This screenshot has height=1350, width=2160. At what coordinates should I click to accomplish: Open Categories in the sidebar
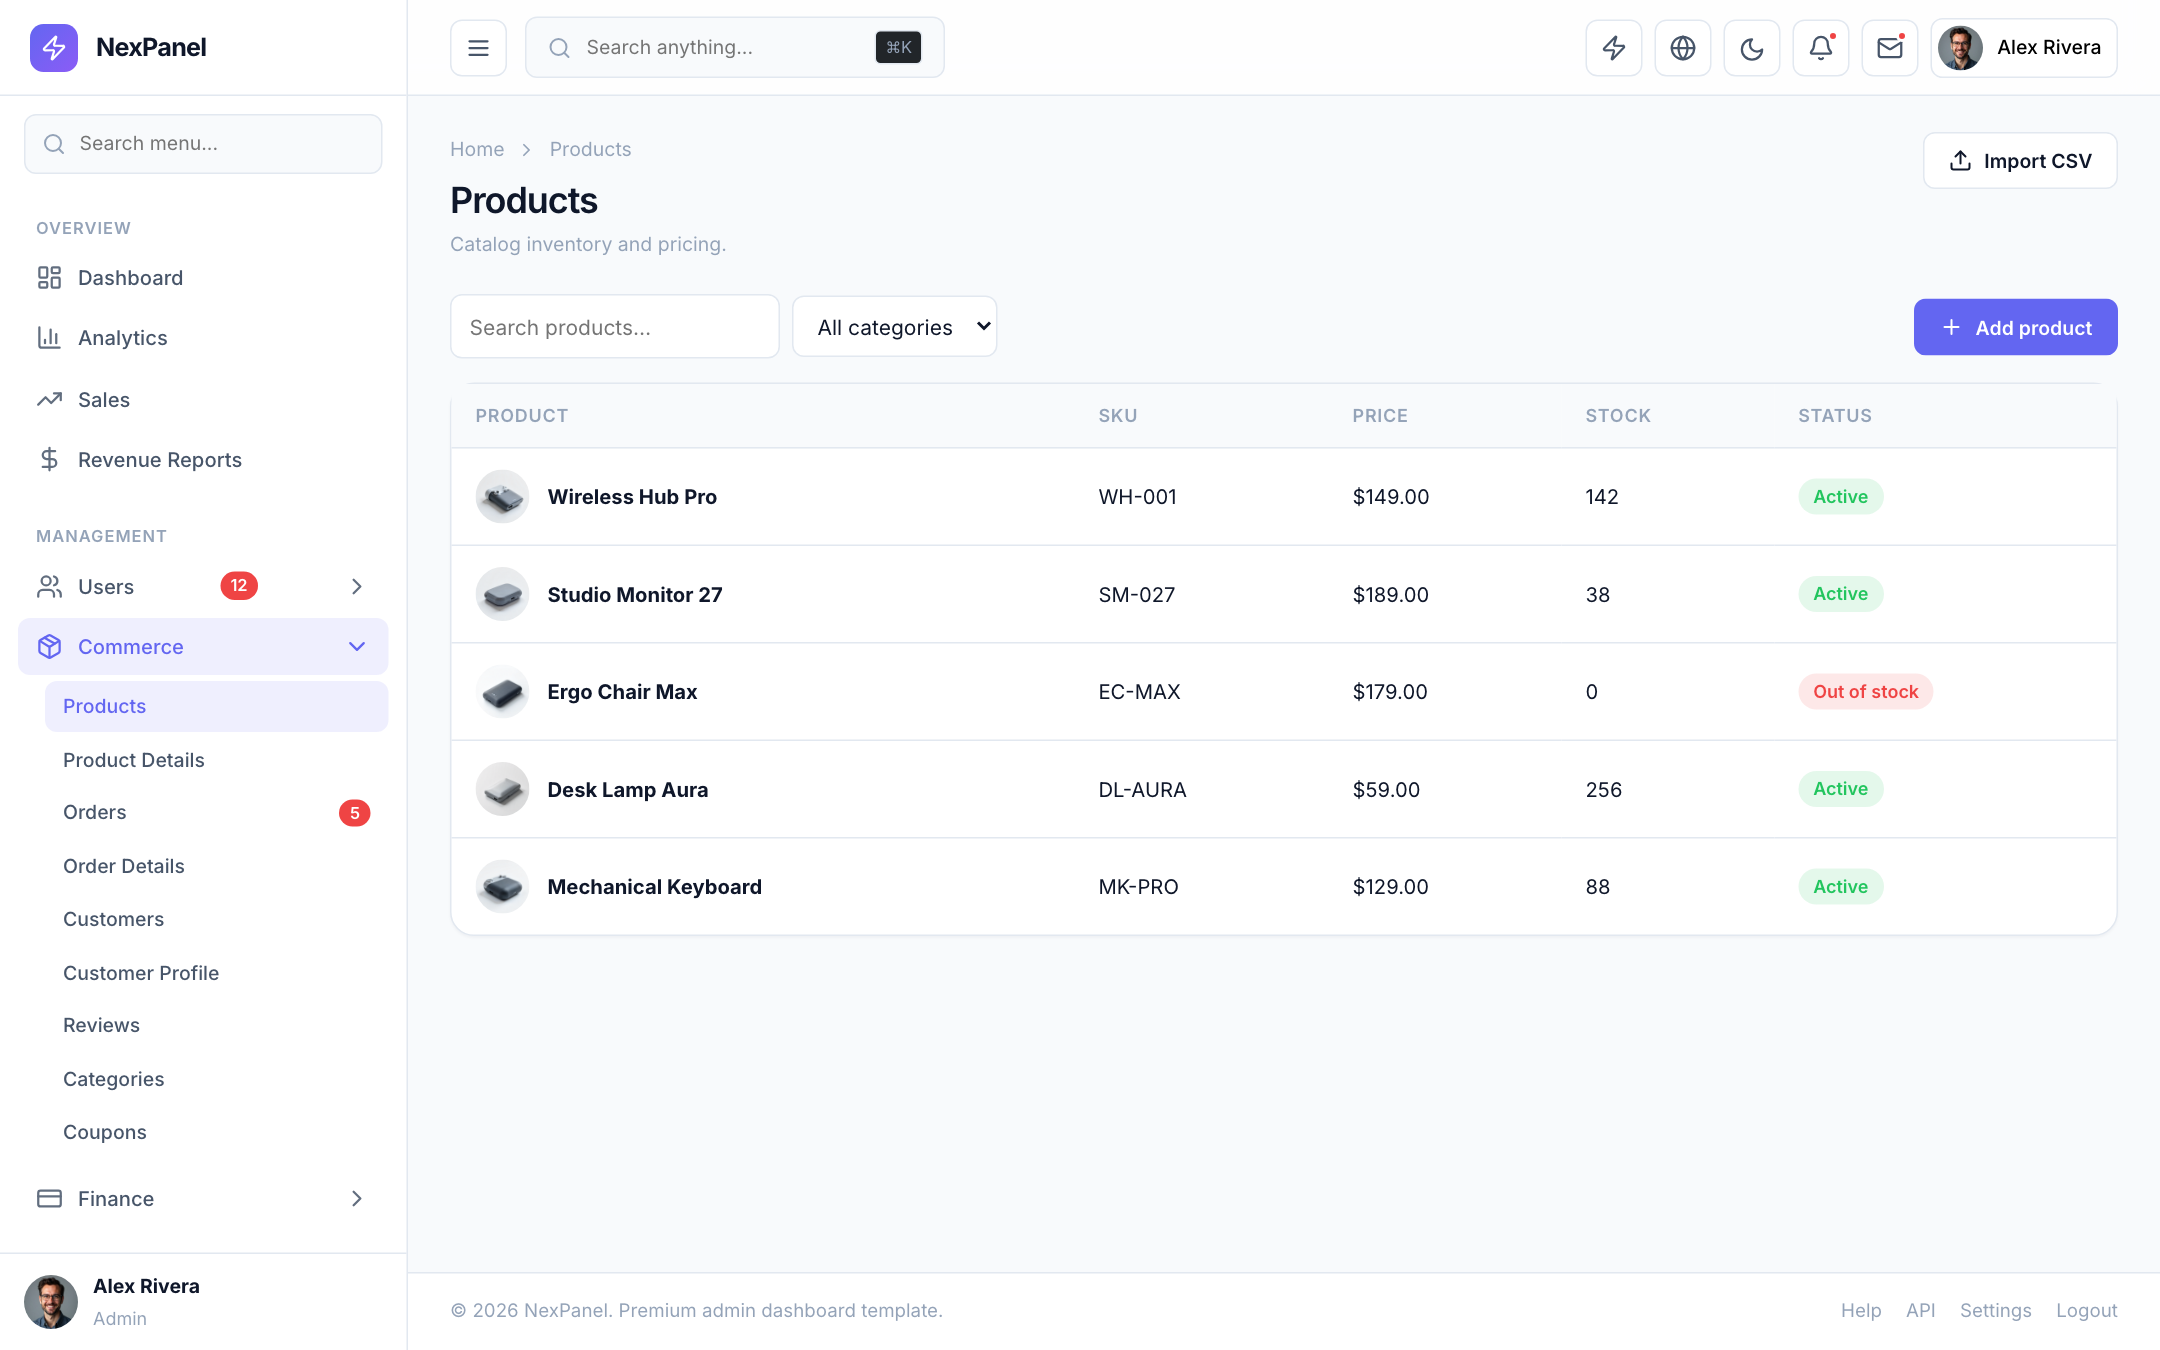[x=216, y=1079]
